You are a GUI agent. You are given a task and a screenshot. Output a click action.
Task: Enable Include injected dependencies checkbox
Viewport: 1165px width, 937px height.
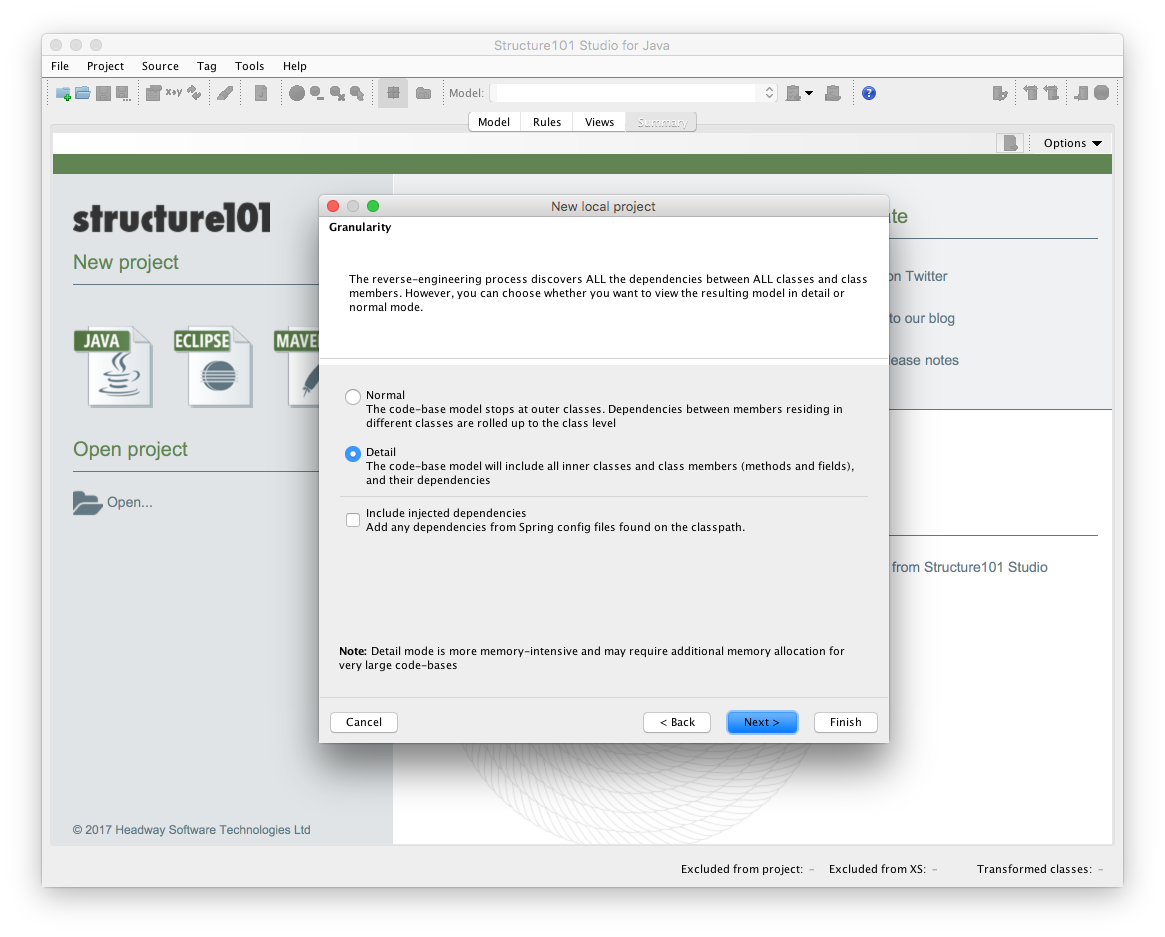[353, 520]
